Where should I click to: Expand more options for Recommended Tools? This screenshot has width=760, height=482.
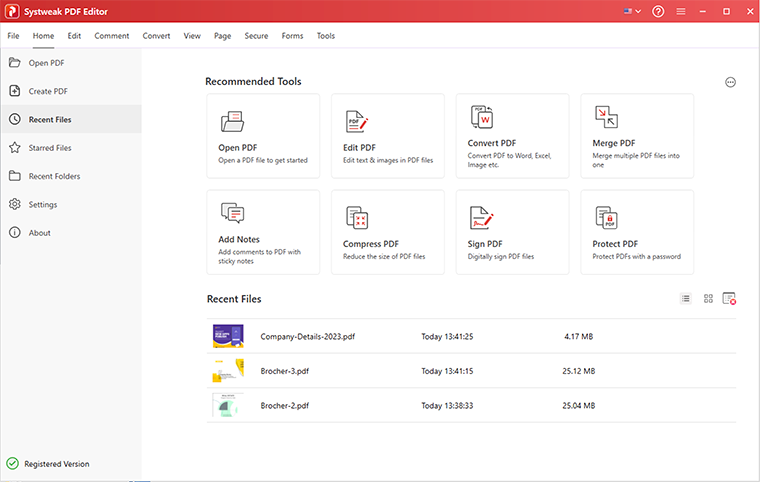(730, 82)
